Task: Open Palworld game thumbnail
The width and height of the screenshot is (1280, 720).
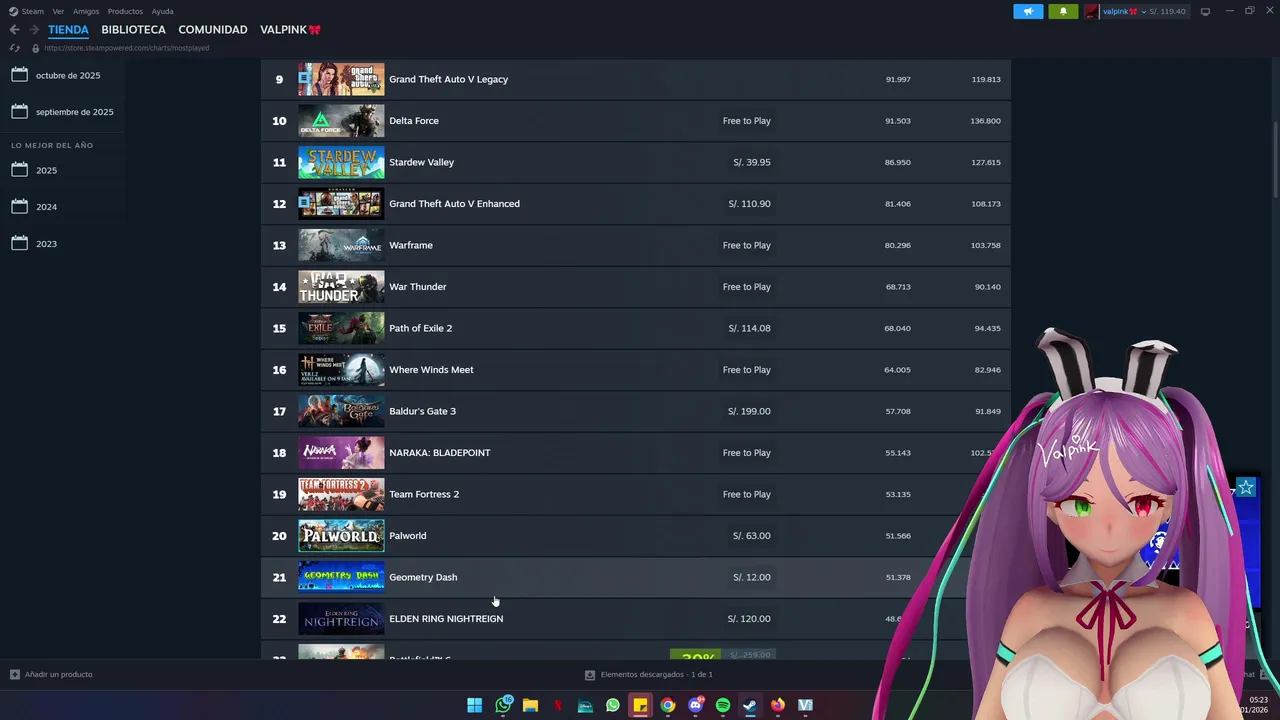Action: tap(341, 536)
